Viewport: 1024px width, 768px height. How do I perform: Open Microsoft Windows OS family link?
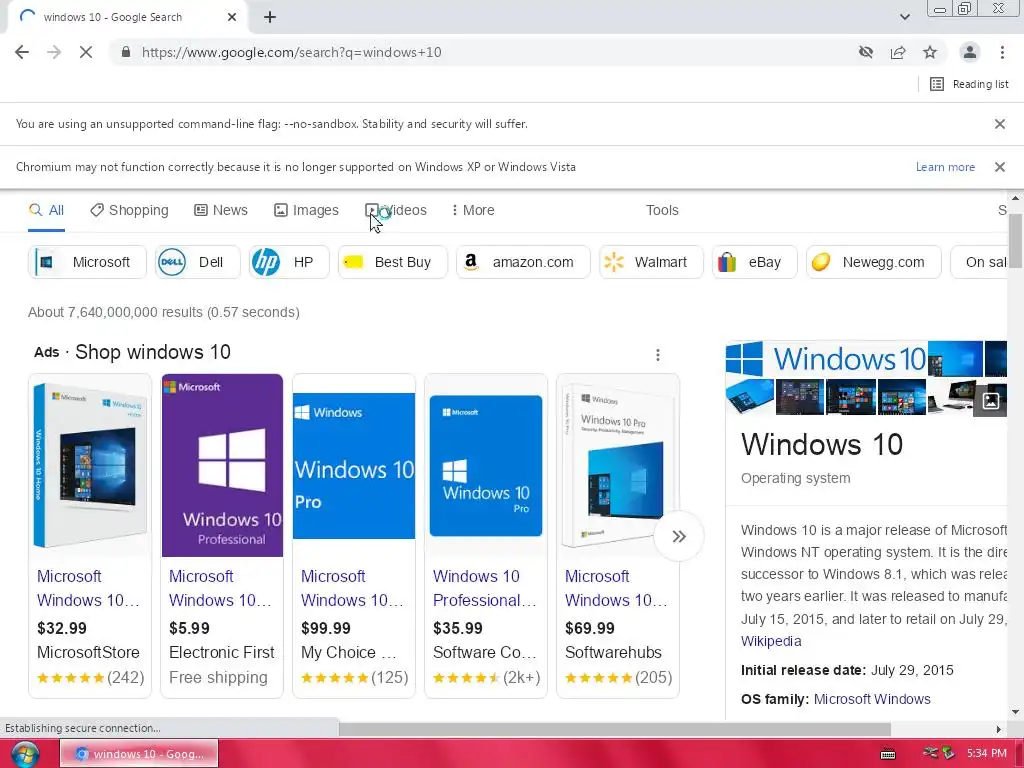(872, 699)
